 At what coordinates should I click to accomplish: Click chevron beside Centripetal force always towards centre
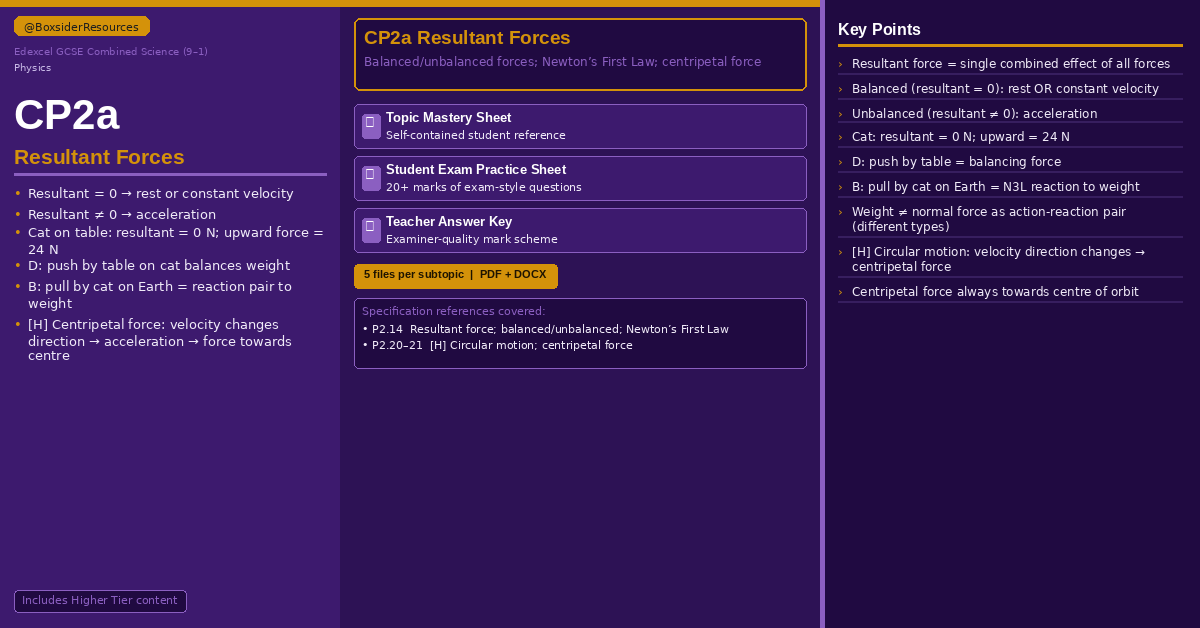point(840,292)
